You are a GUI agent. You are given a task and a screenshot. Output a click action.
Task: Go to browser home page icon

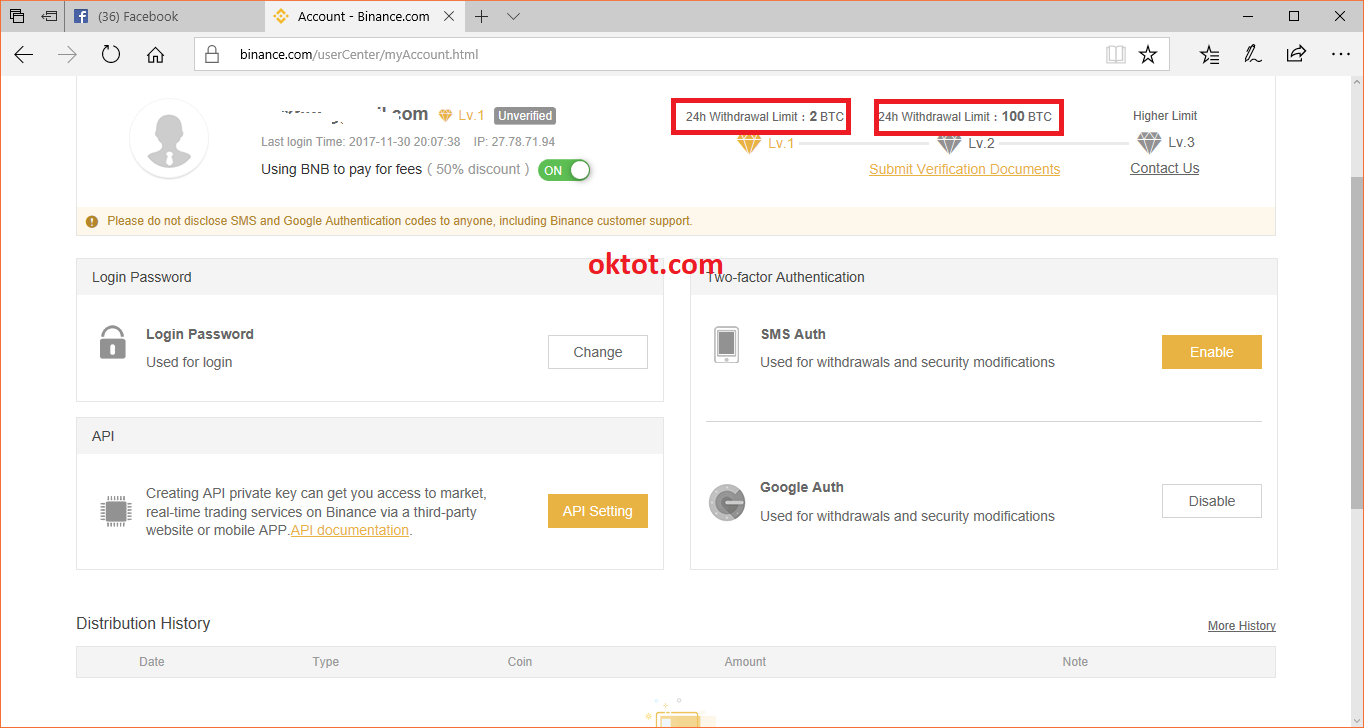155,55
